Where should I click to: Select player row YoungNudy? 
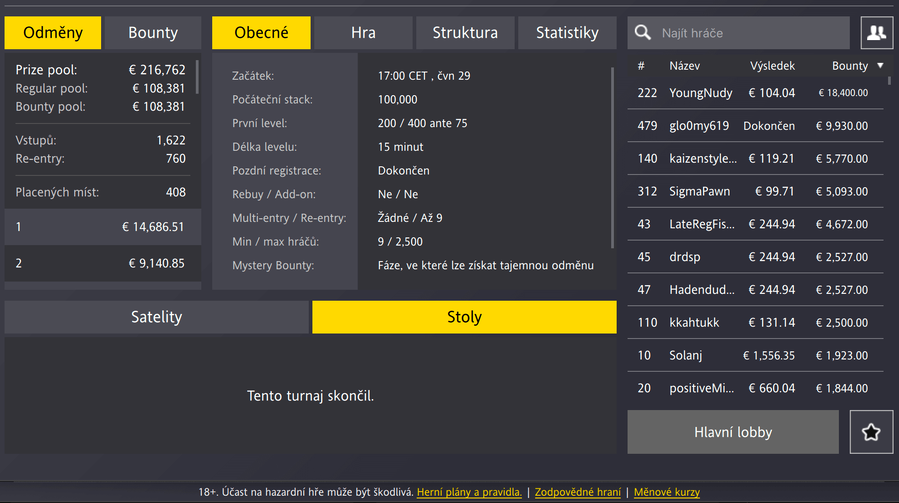coord(756,93)
